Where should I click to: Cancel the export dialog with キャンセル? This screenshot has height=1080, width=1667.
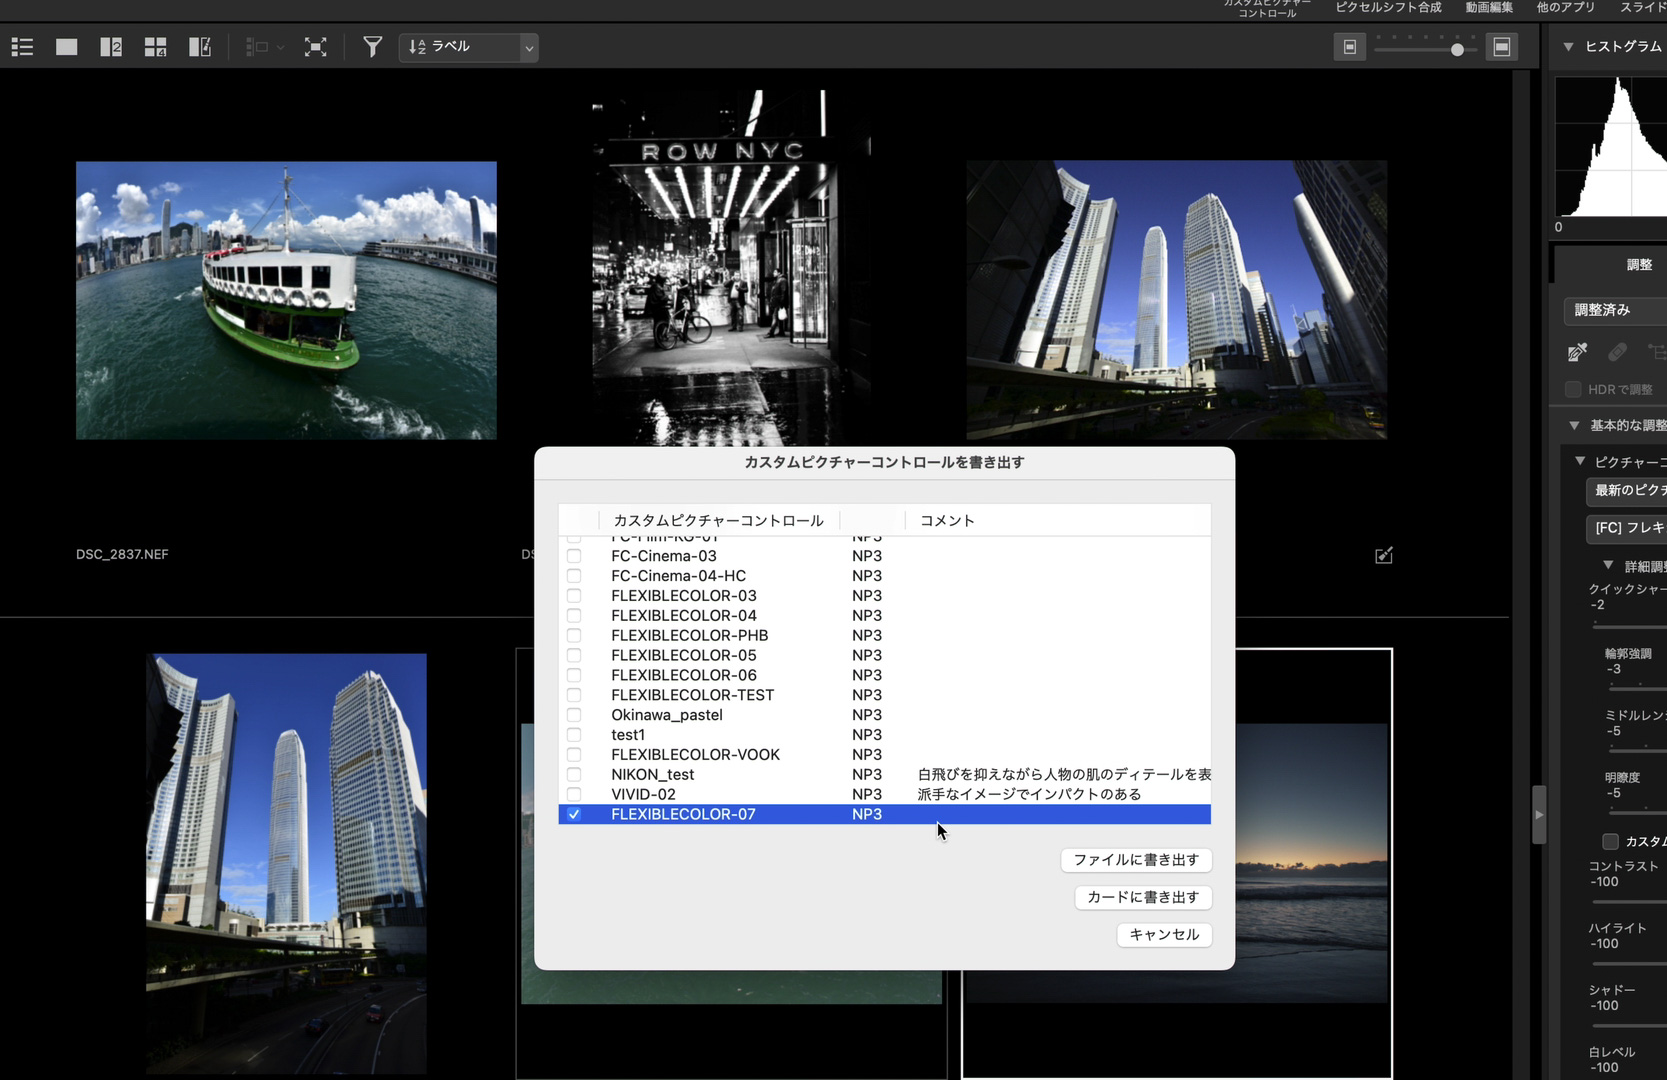pyautogui.click(x=1163, y=934)
